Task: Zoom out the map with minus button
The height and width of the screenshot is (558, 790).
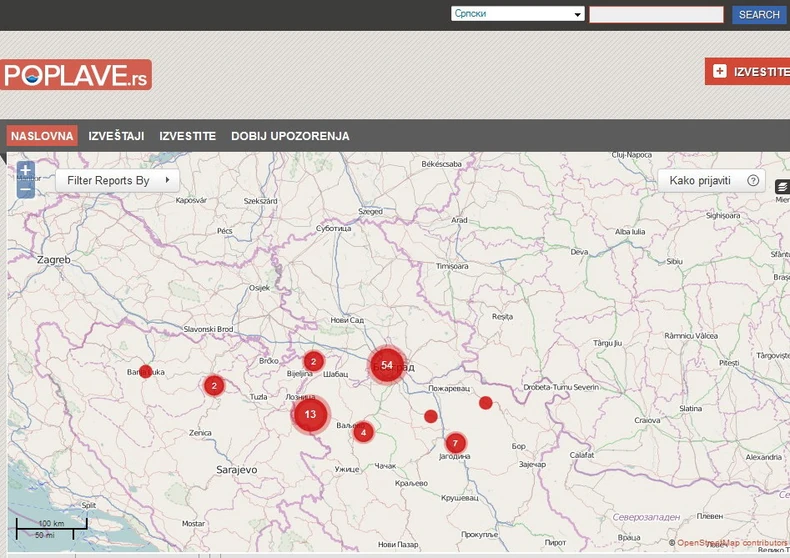Action: coord(25,189)
